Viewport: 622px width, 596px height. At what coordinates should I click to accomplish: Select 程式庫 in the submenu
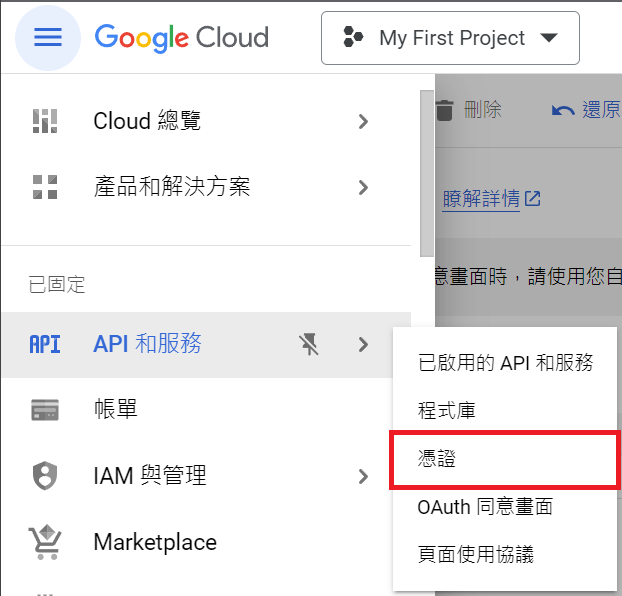[x=505, y=411]
